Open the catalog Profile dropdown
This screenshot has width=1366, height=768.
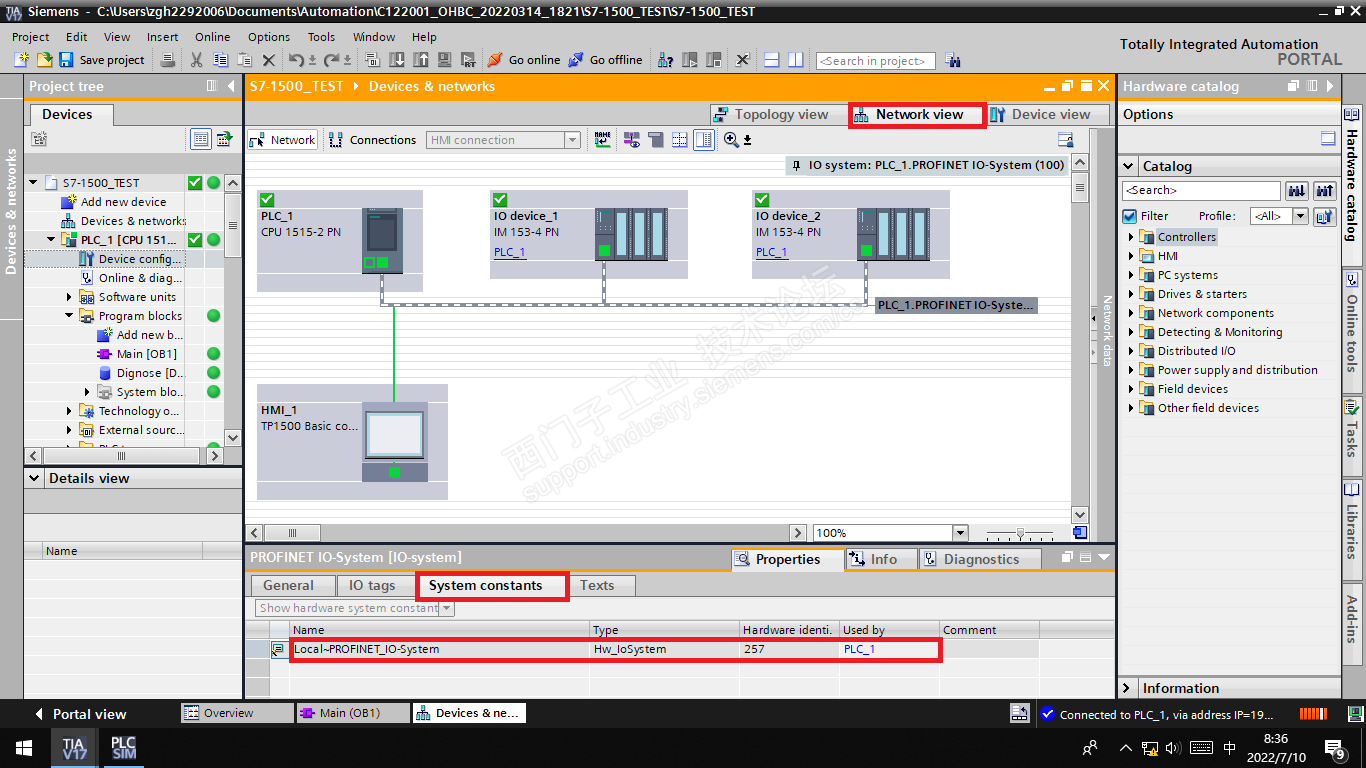(x=1299, y=216)
